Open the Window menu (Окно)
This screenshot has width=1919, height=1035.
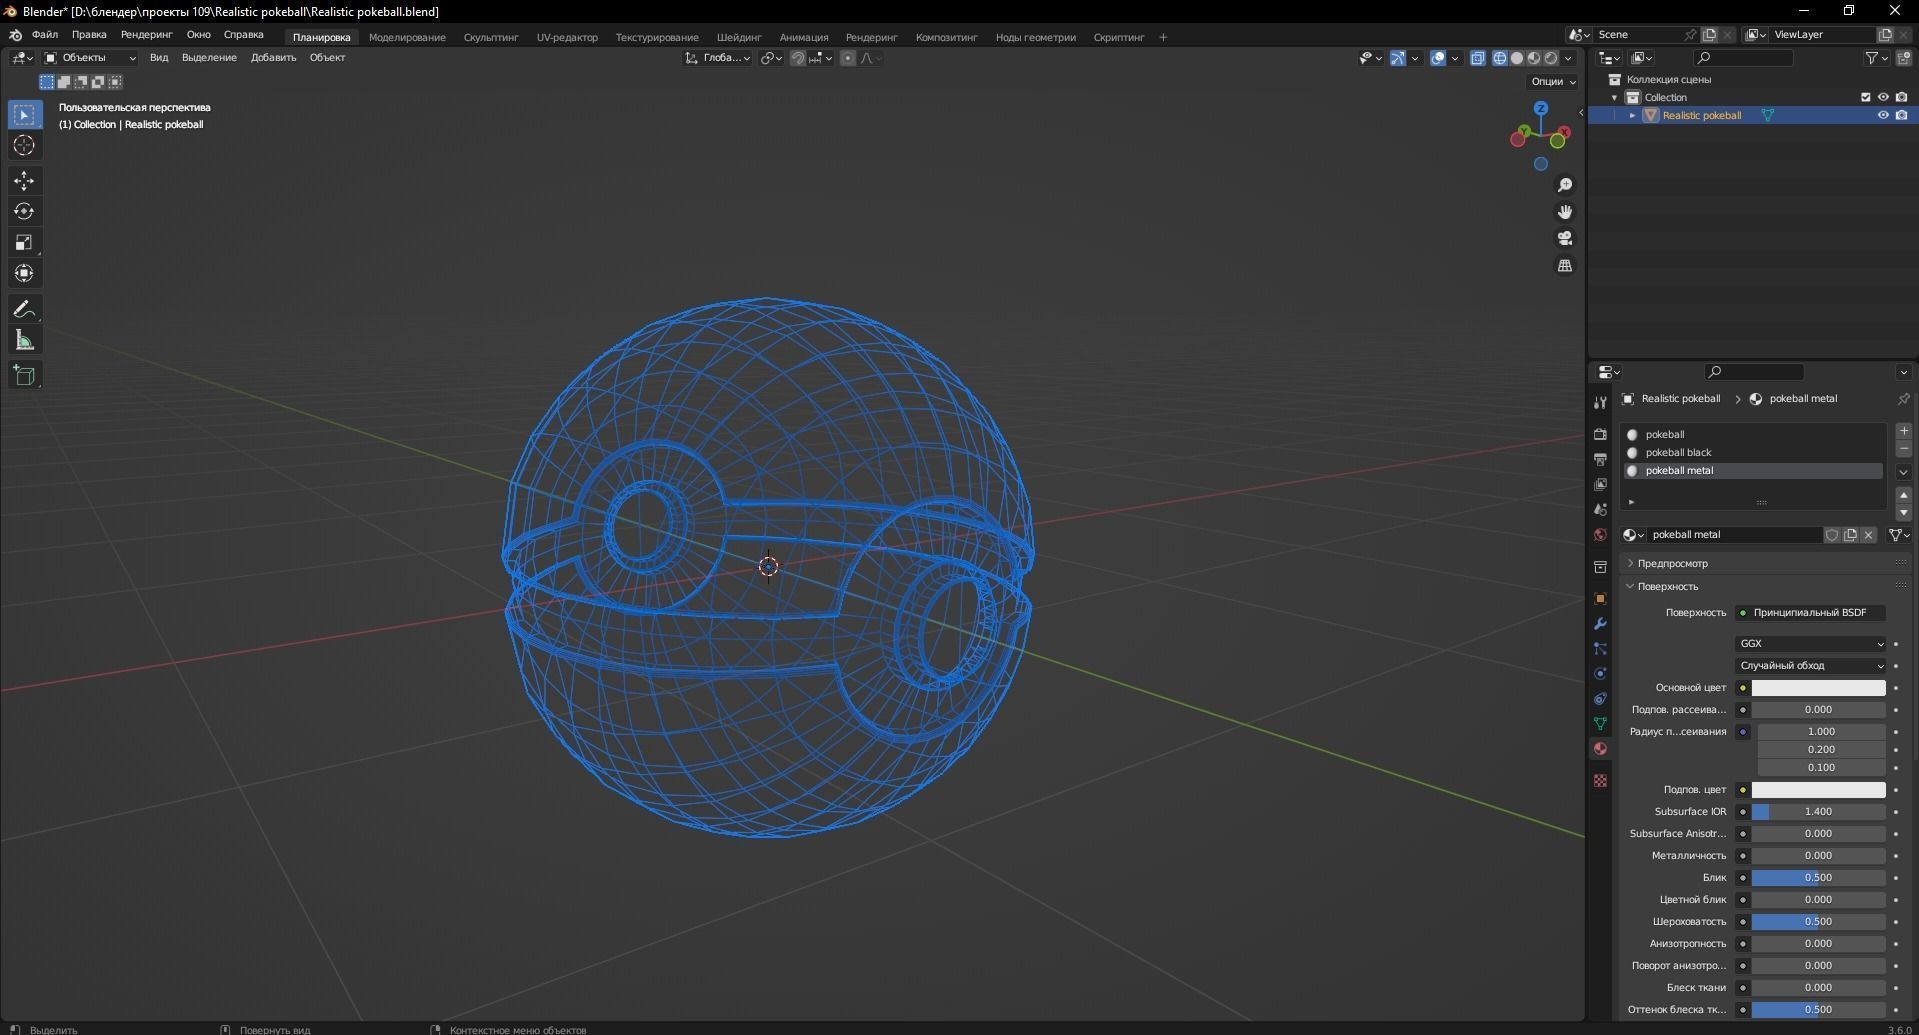(x=198, y=35)
